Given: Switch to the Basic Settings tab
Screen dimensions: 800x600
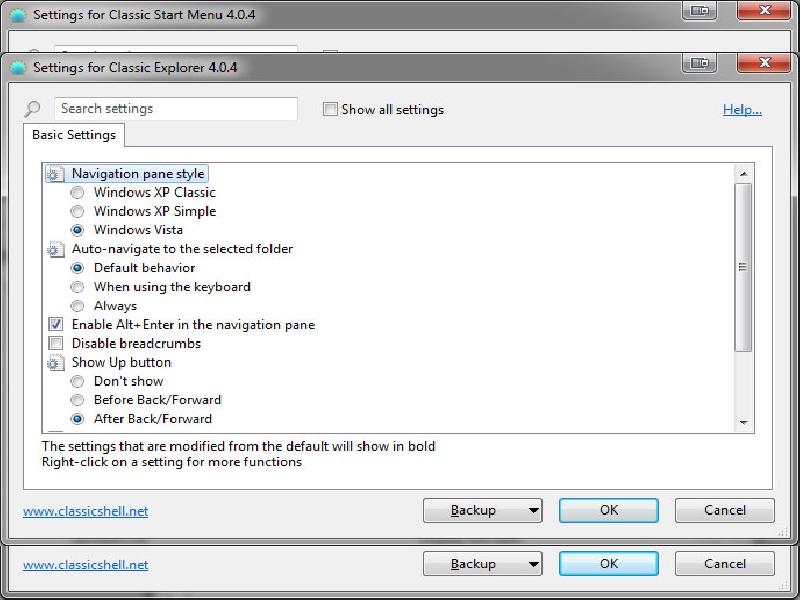Looking at the screenshot, I should pos(74,135).
